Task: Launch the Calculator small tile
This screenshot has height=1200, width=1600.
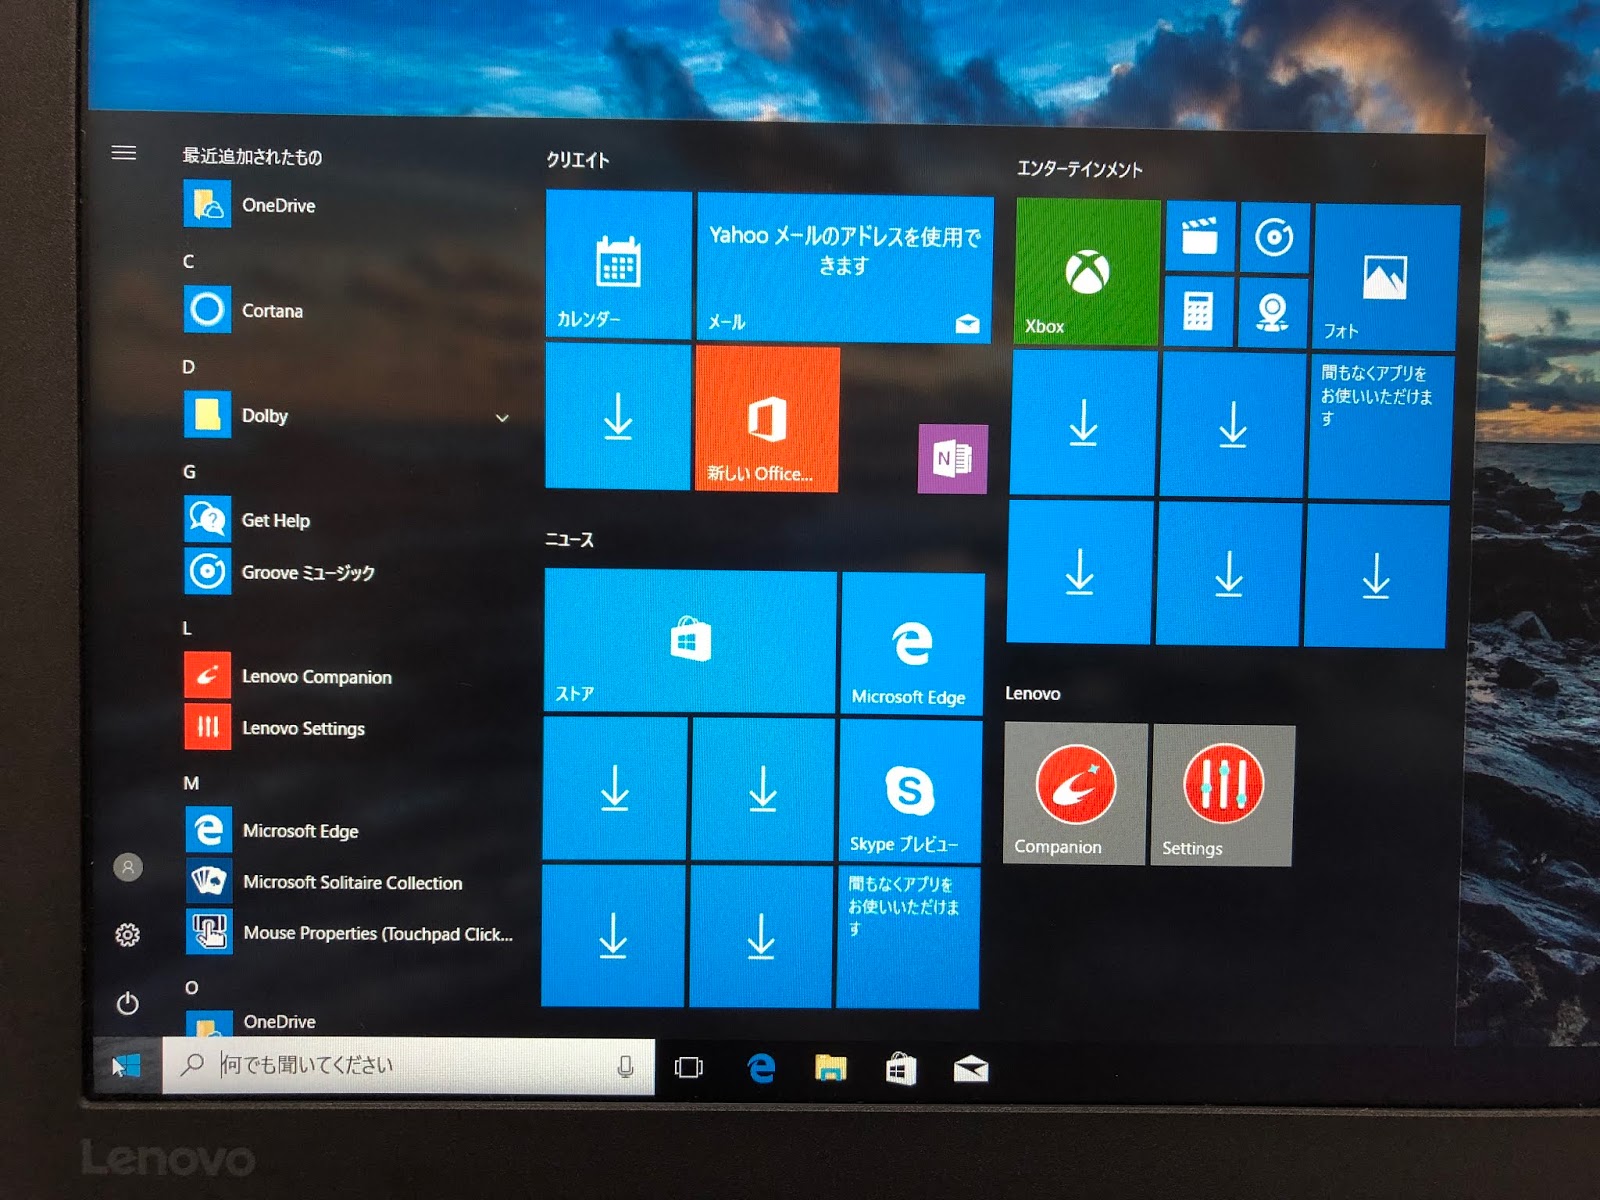Action: click(x=1198, y=311)
